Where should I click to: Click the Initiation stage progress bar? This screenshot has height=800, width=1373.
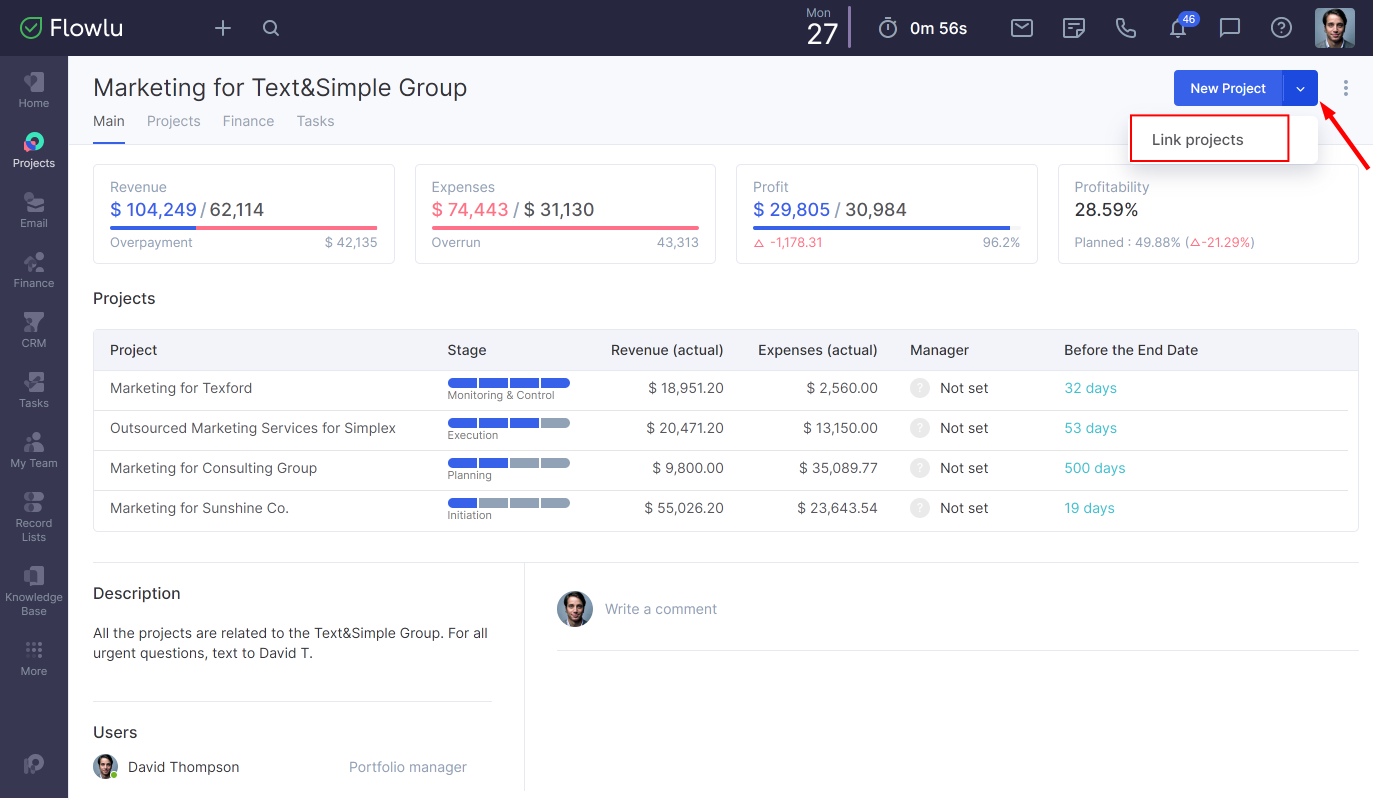click(x=509, y=503)
